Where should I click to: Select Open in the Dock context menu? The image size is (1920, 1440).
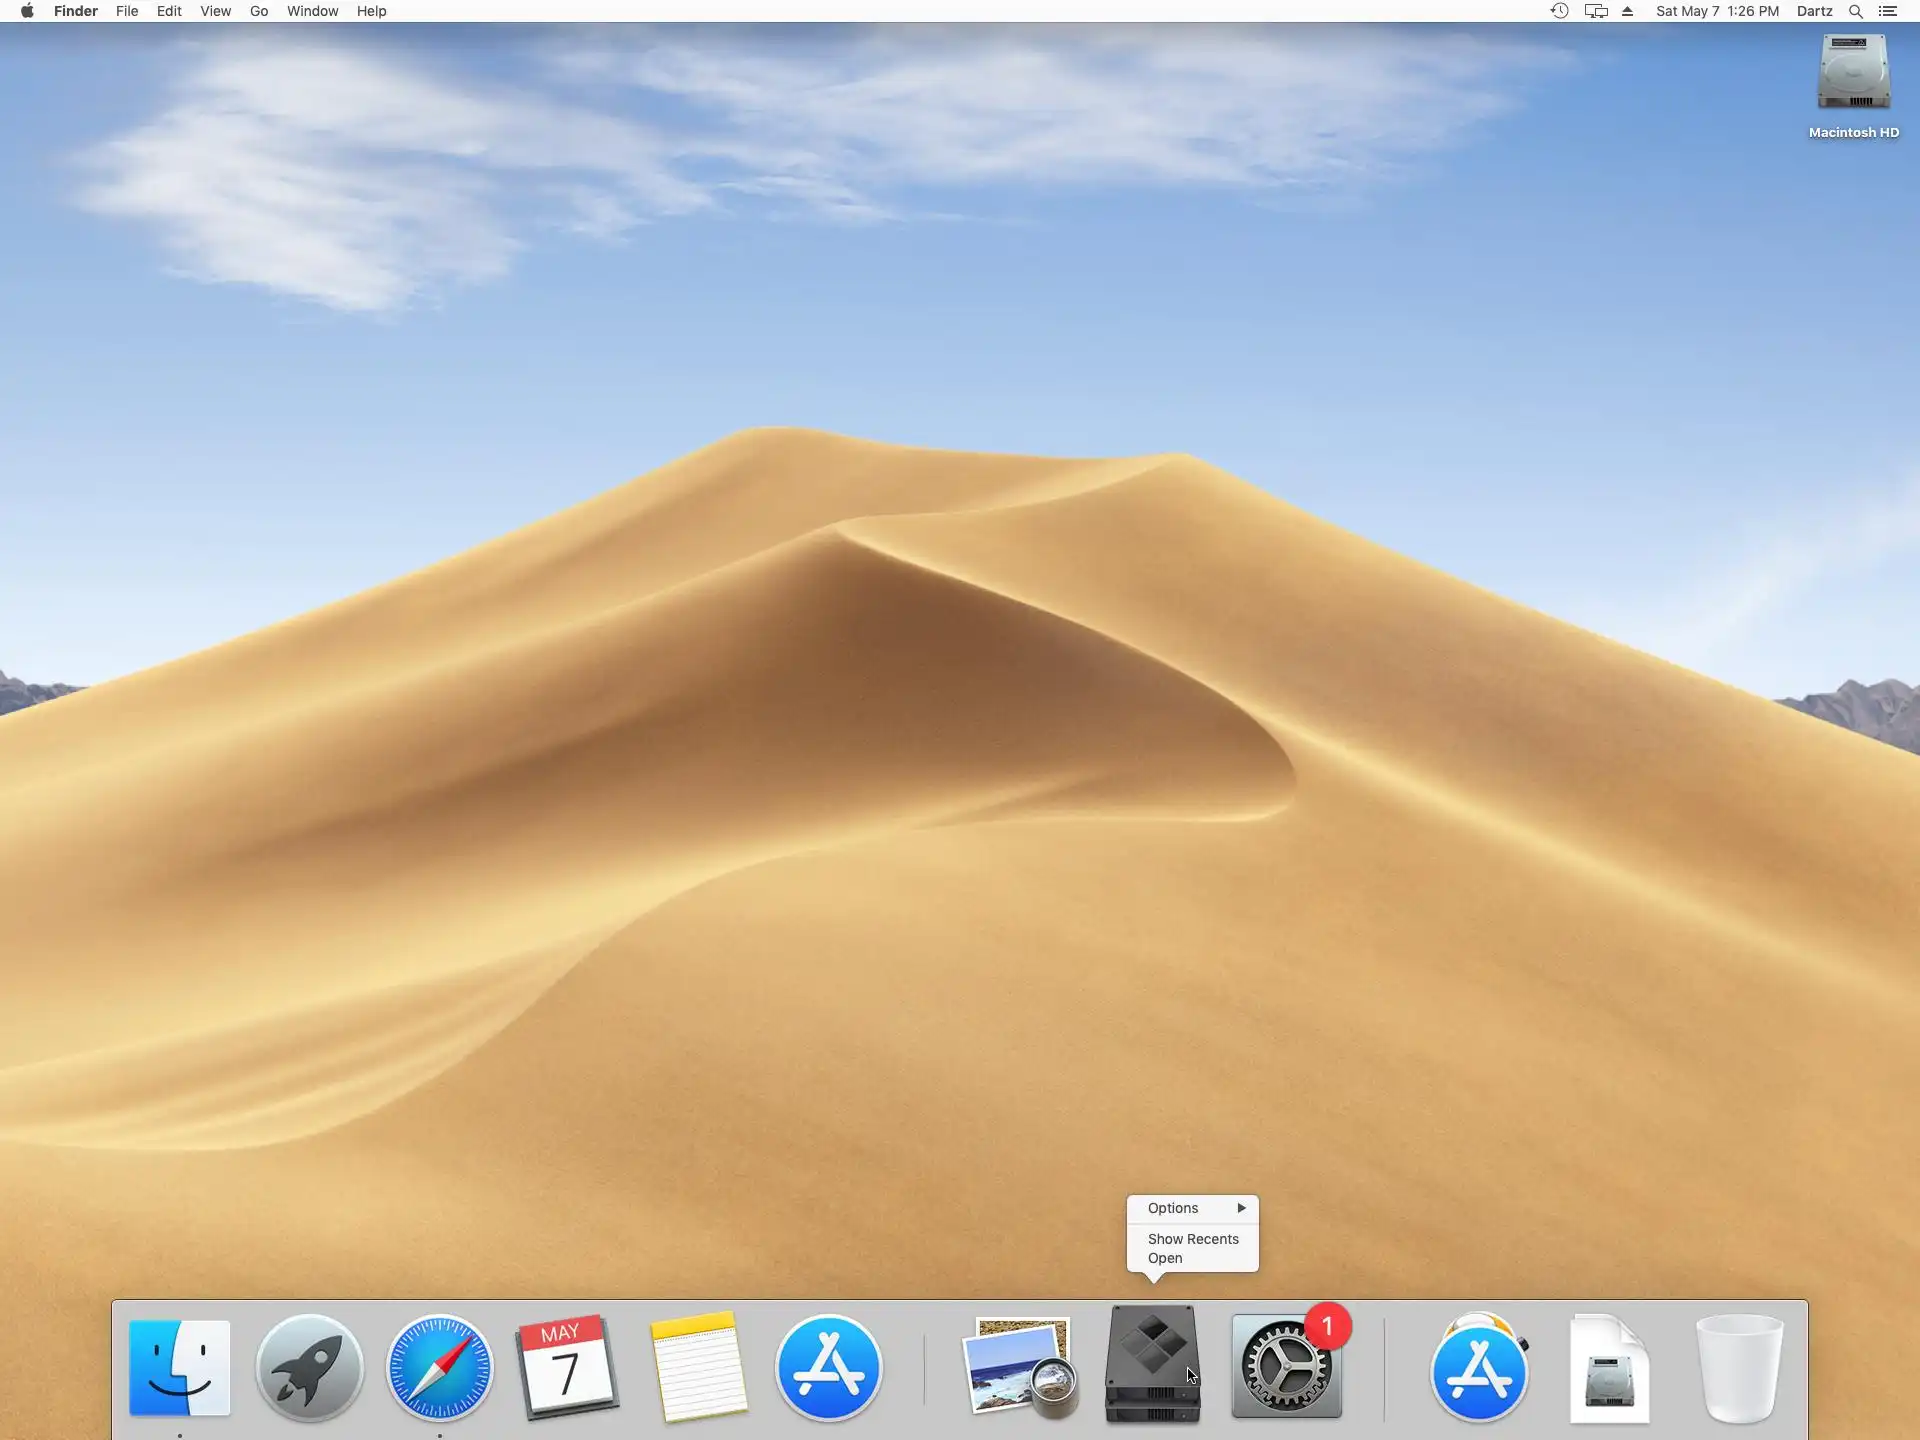click(1165, 1258)
